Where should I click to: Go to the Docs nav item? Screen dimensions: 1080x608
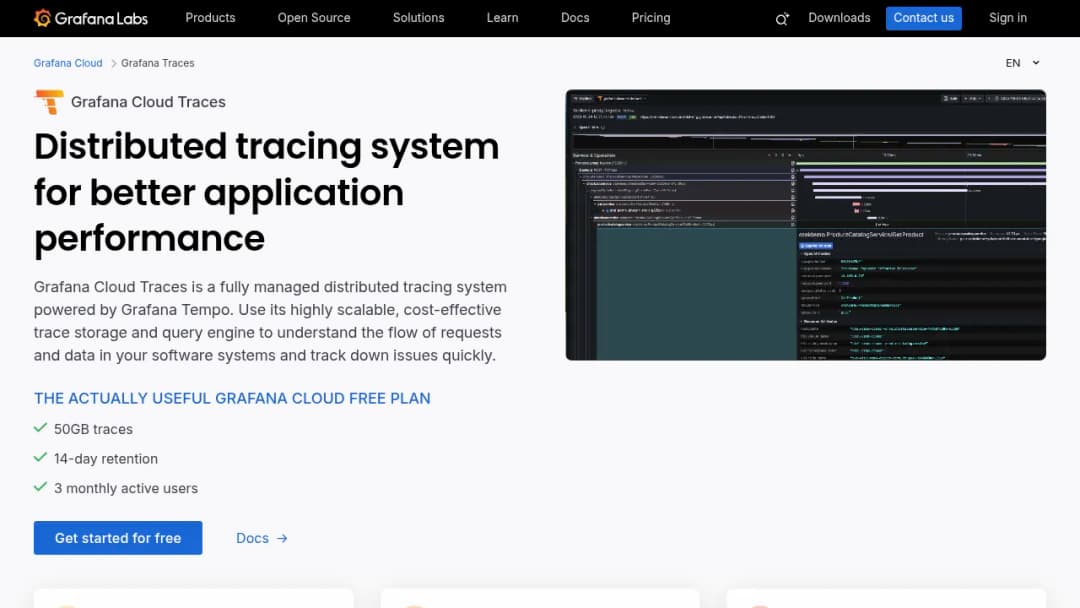coord(575,18)
